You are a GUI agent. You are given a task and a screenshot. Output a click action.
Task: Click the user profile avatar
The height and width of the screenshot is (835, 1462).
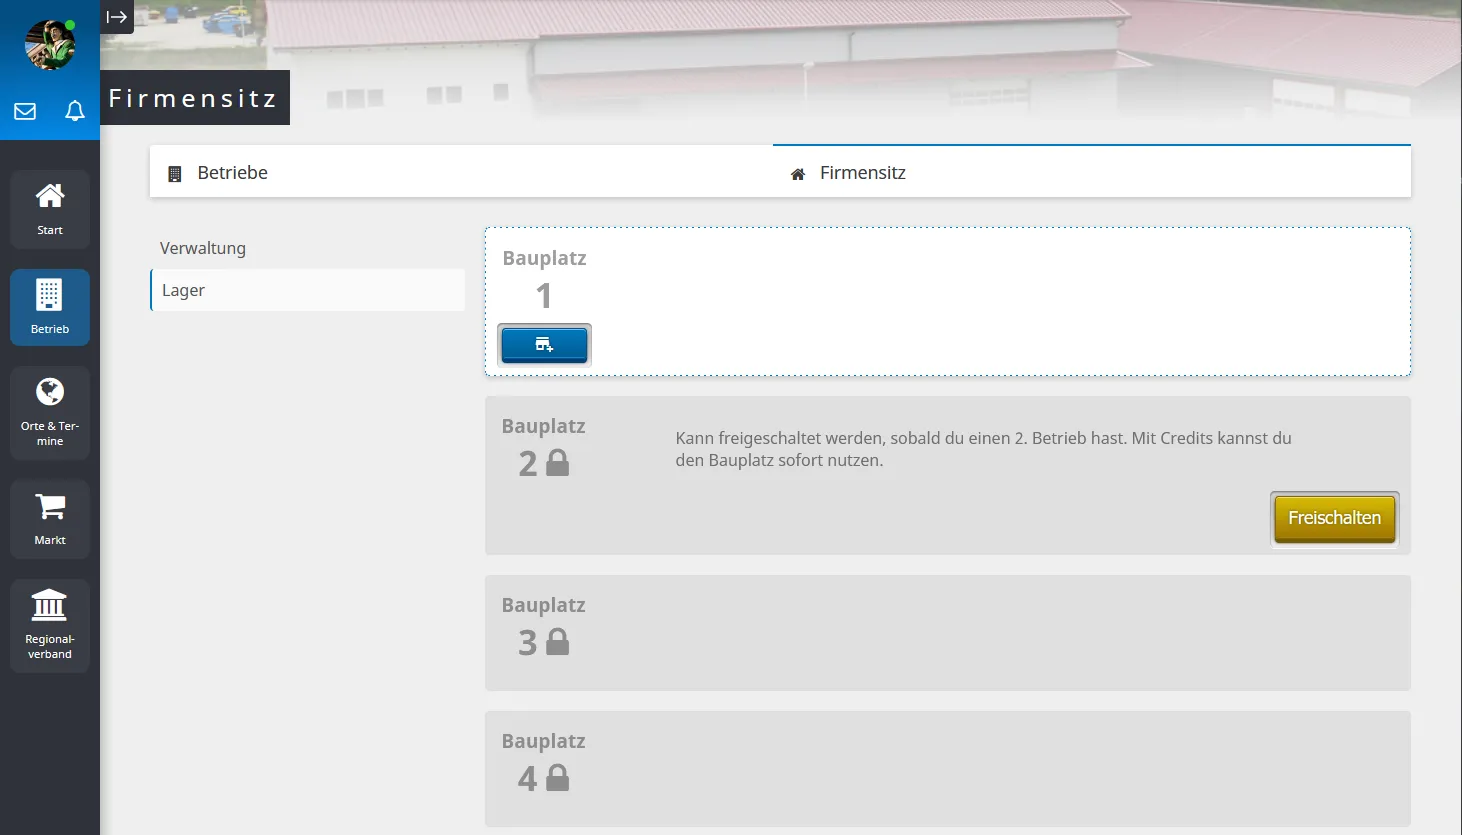tap(49, 45)
